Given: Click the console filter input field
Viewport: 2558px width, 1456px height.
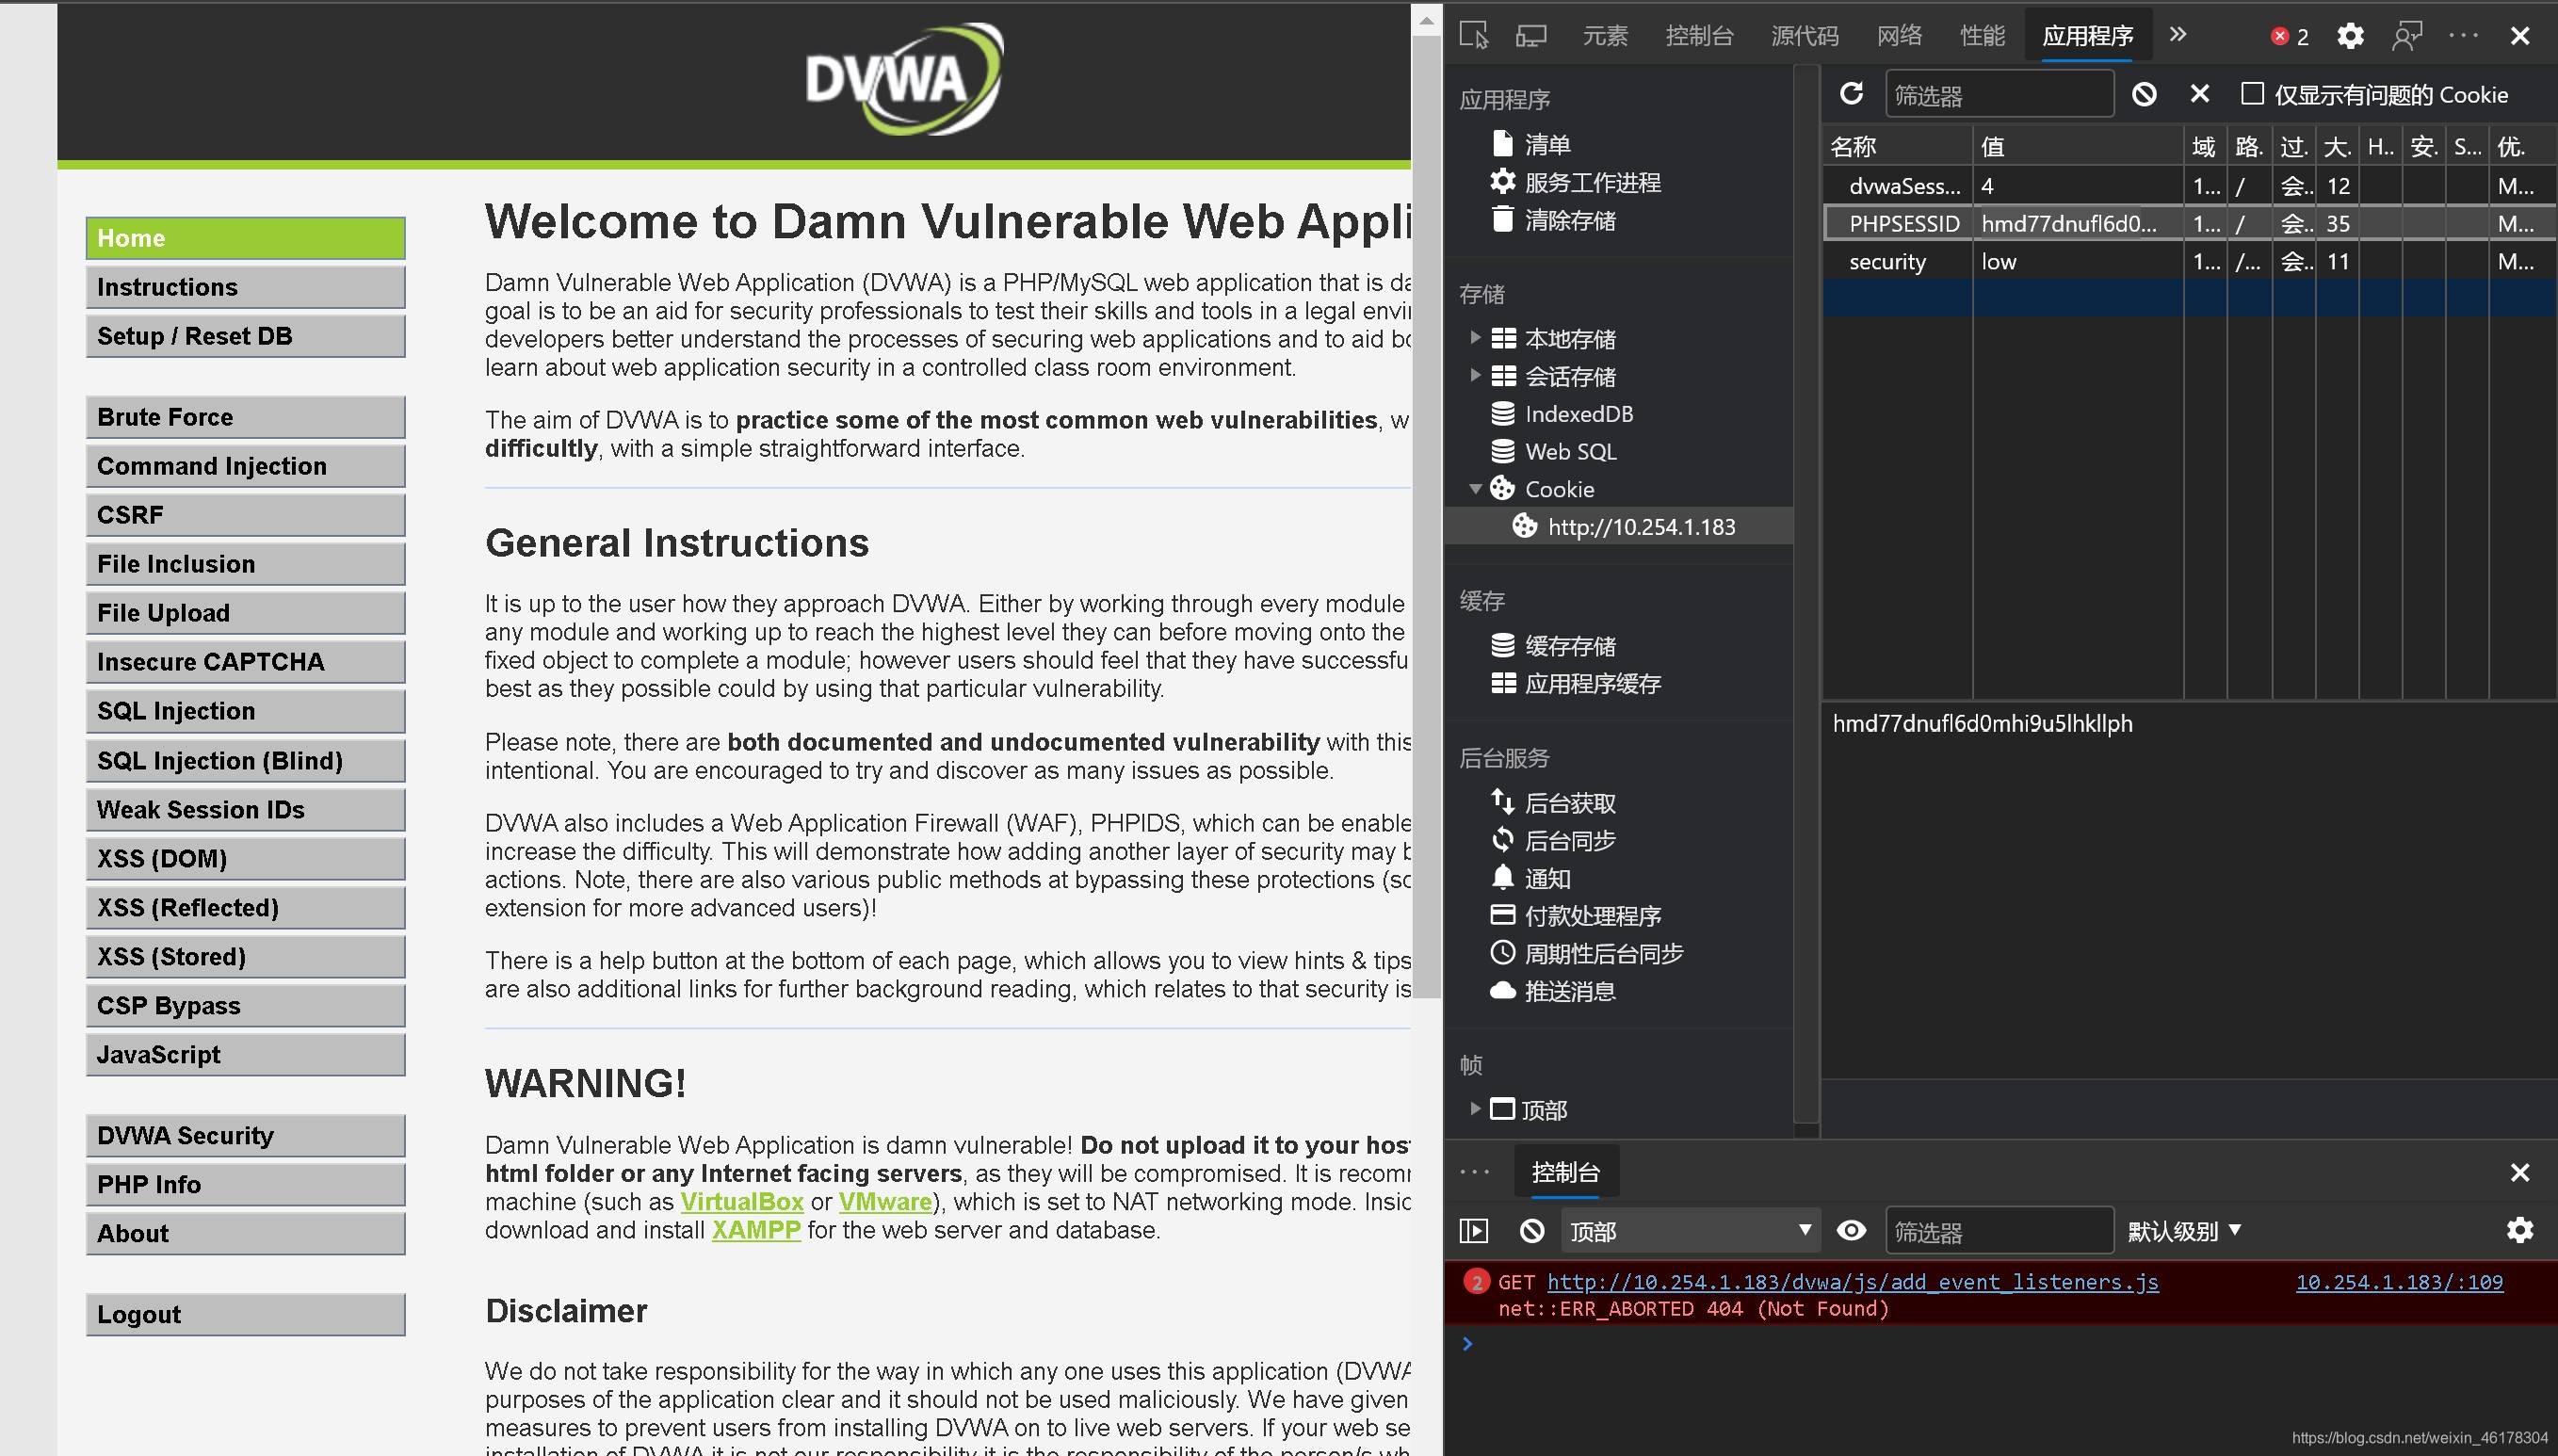Looking at the screenshot, I should click(x=1999, y=1231).
